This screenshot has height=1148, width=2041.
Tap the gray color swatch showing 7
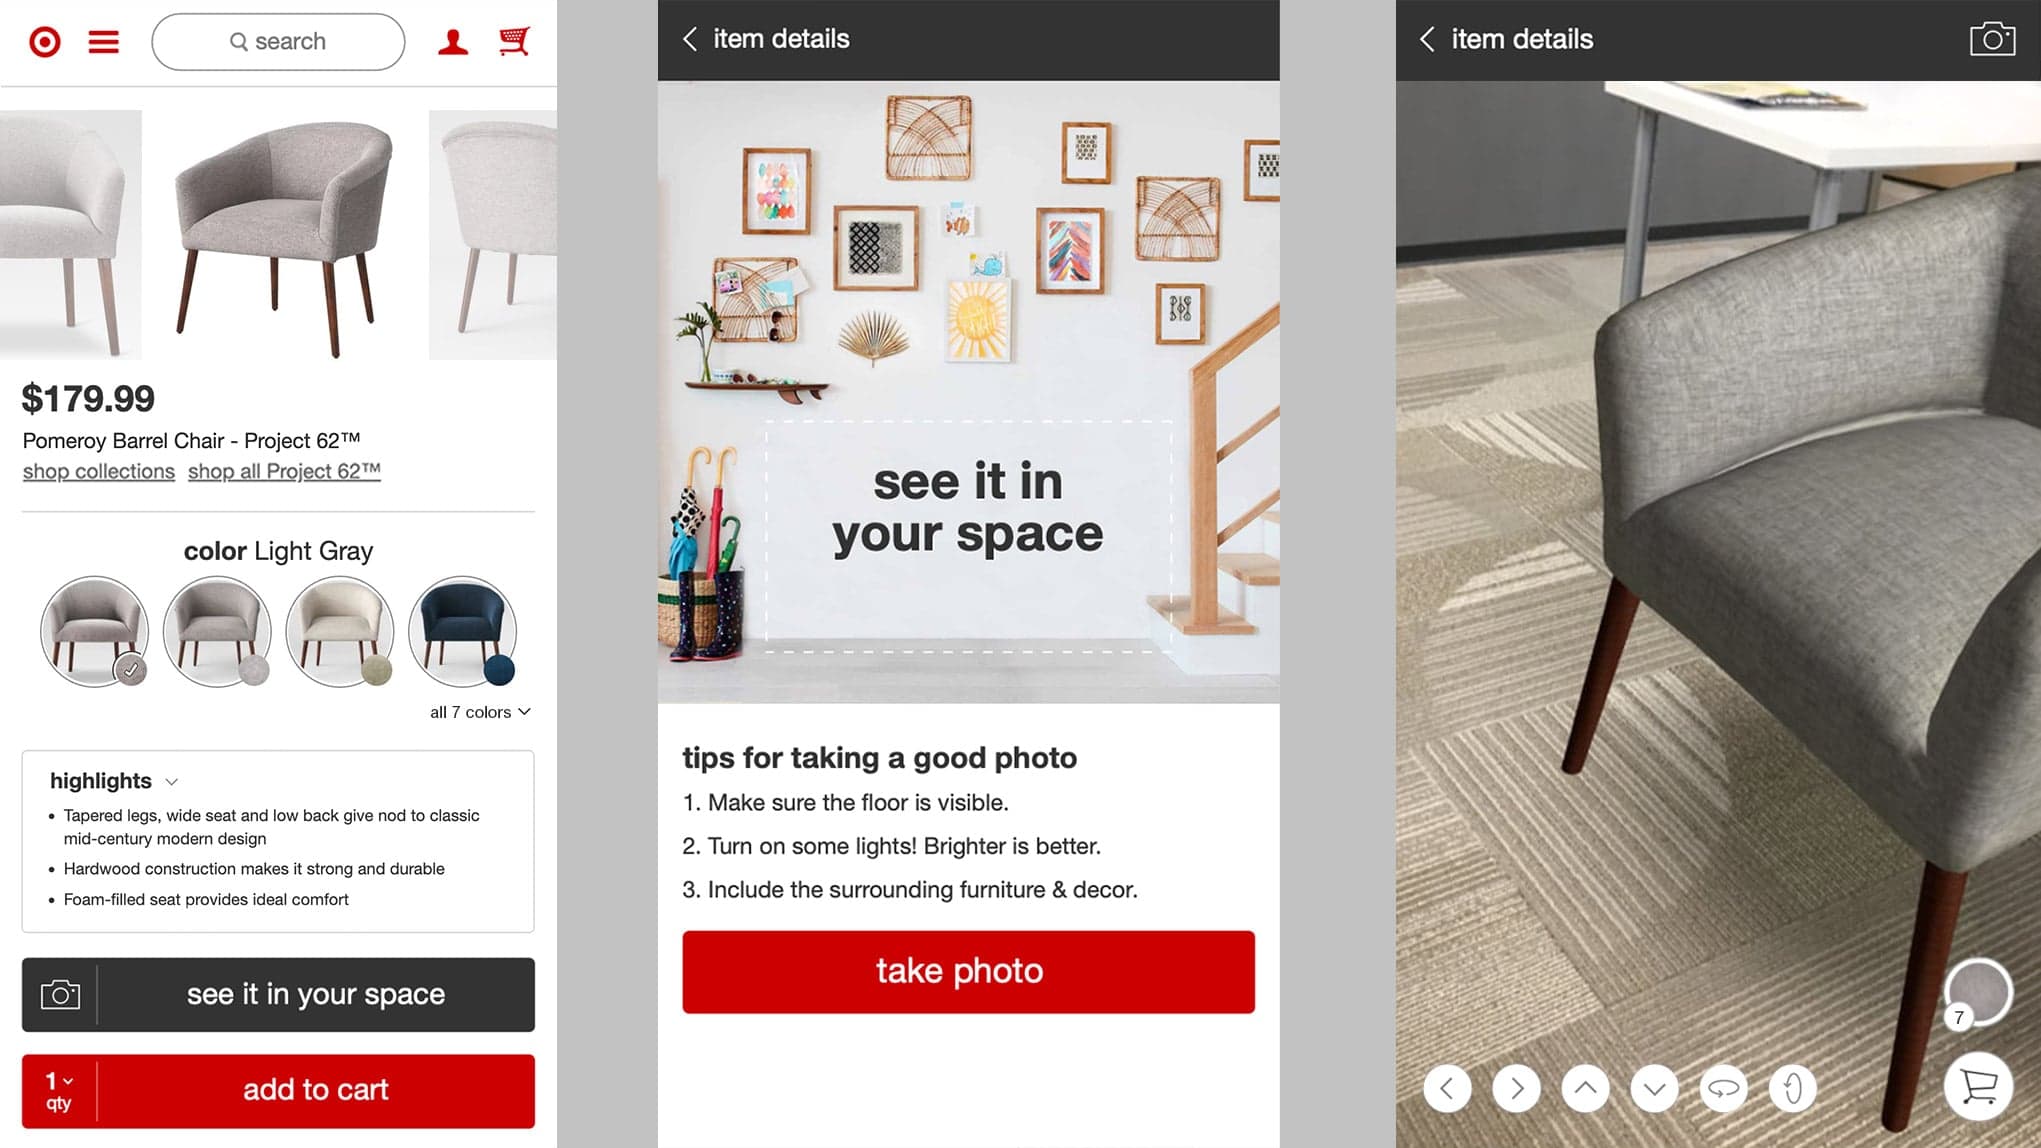pos(1977,993)
